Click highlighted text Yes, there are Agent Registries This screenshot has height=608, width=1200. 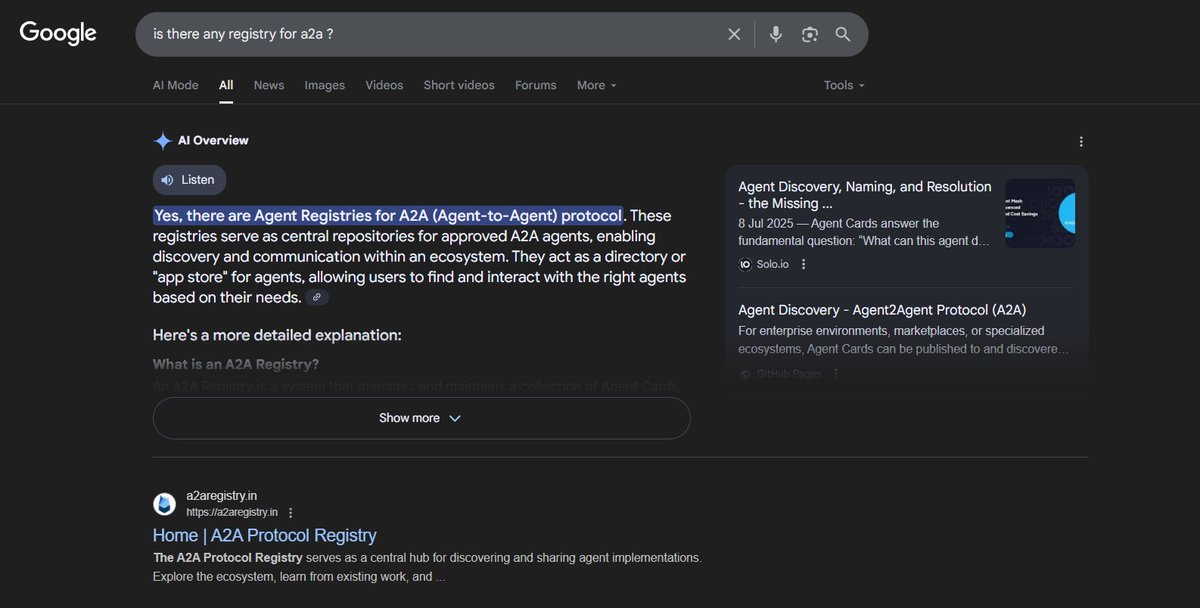[388, 215]
